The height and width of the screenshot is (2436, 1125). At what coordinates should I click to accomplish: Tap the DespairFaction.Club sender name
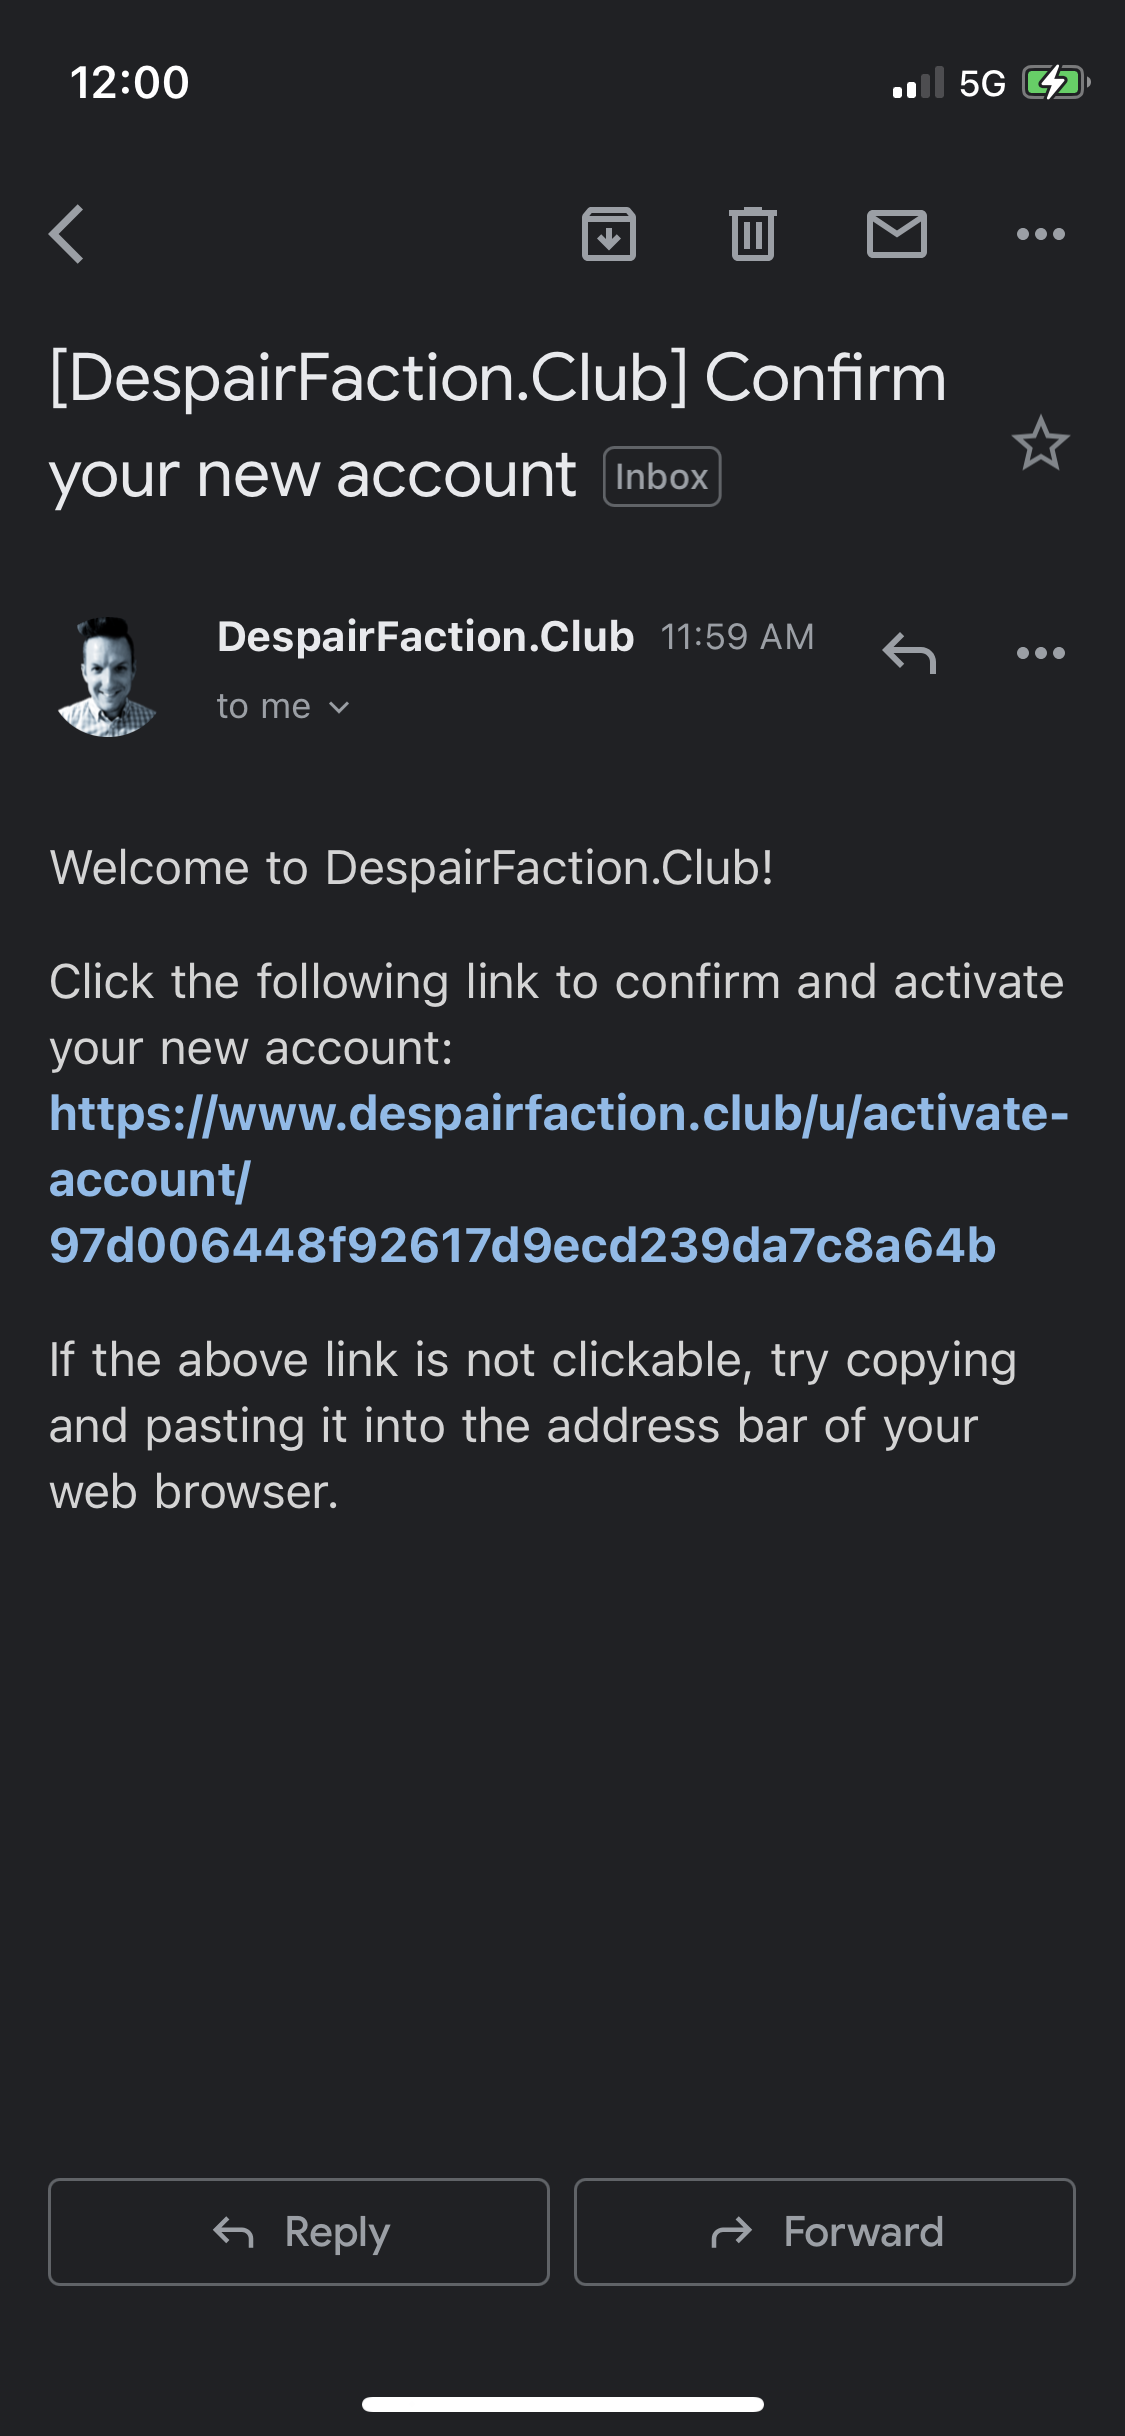[x=426, y=637]
